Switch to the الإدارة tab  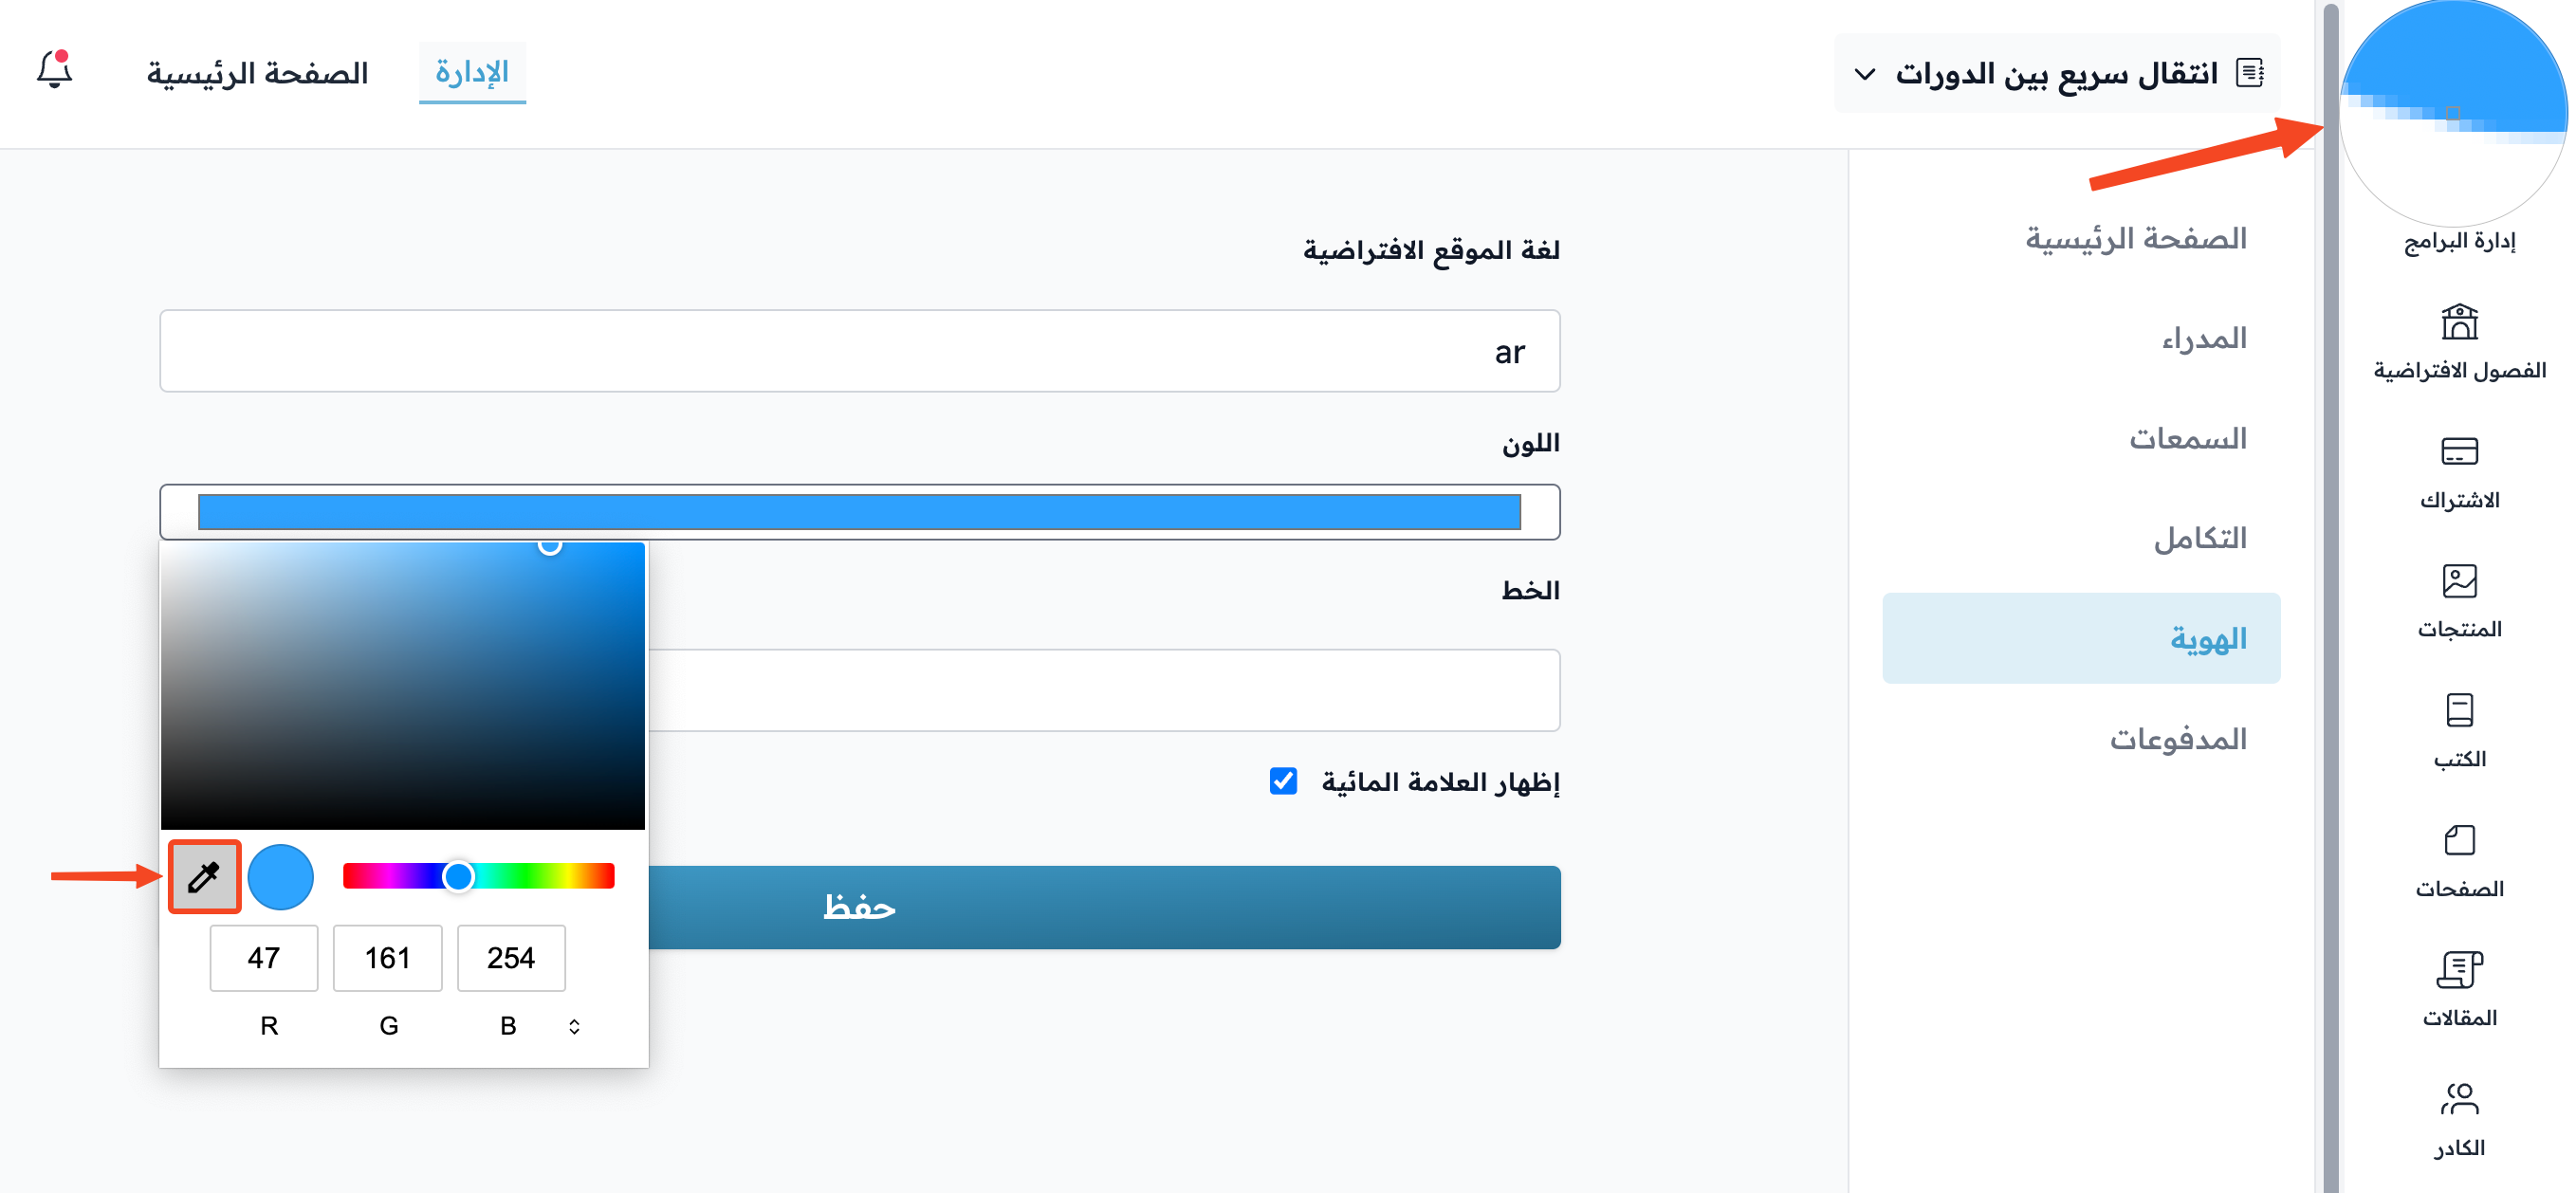[472, 72]
